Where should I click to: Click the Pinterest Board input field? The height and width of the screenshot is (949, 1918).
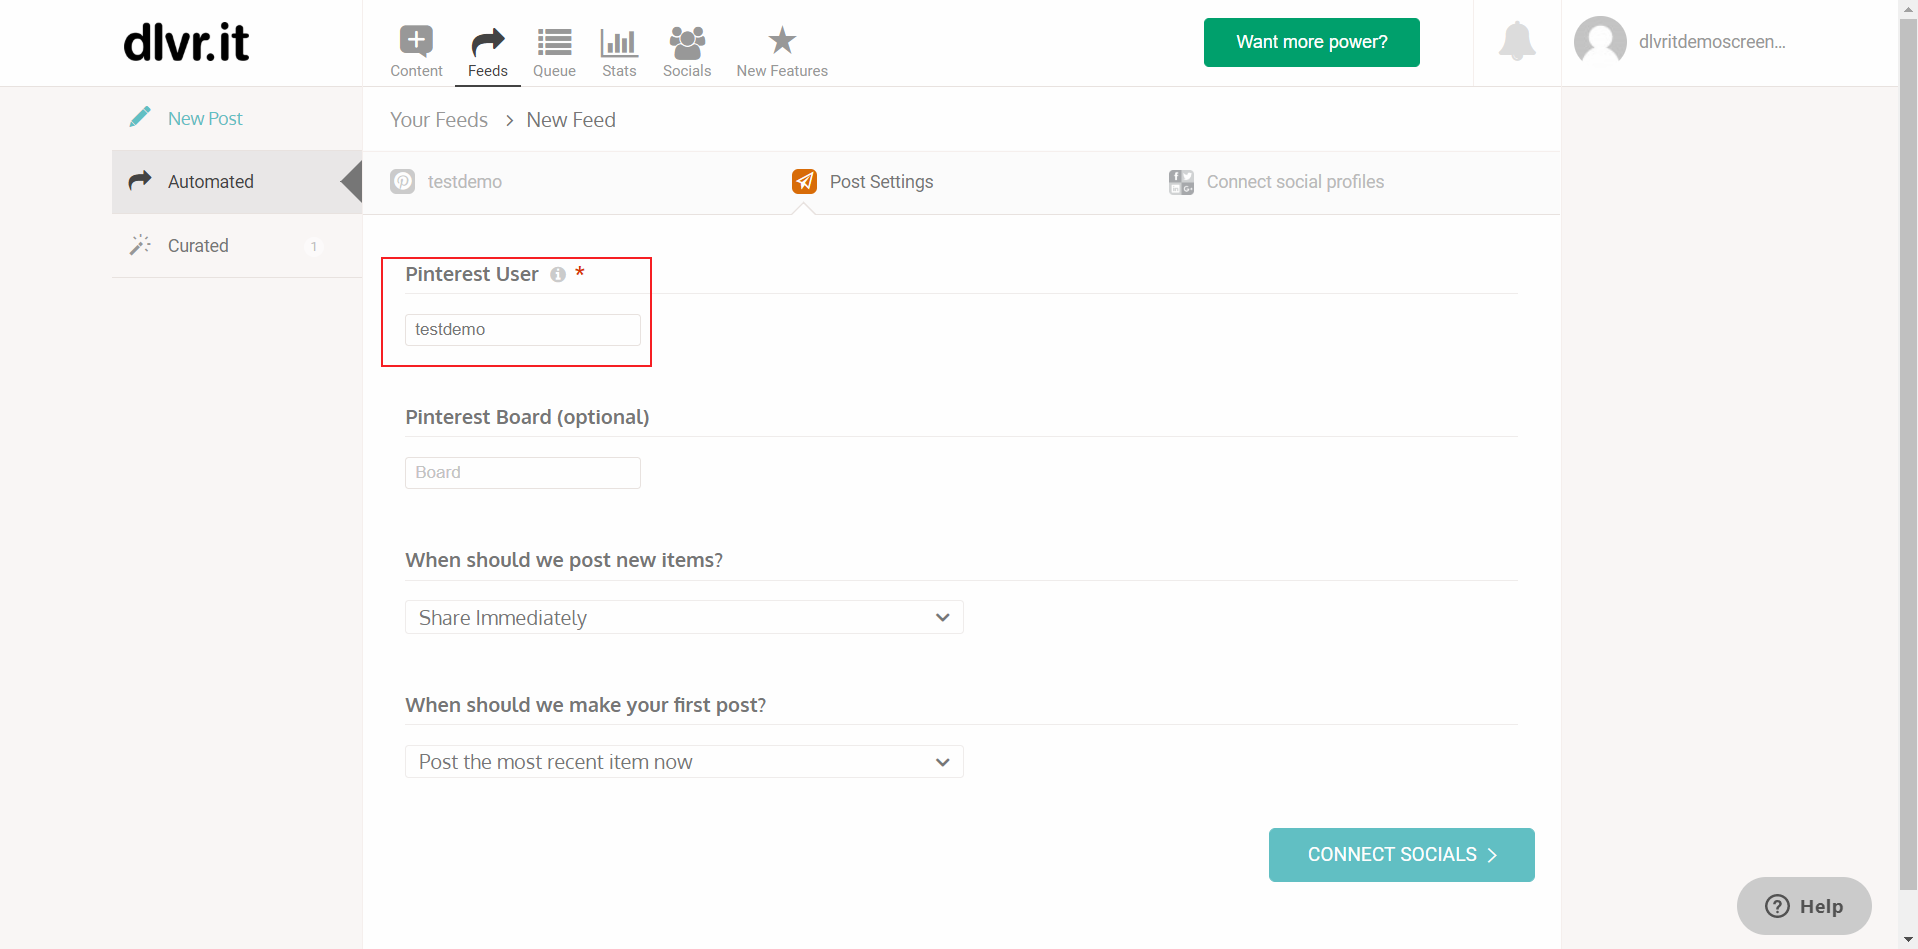[522, 473]
